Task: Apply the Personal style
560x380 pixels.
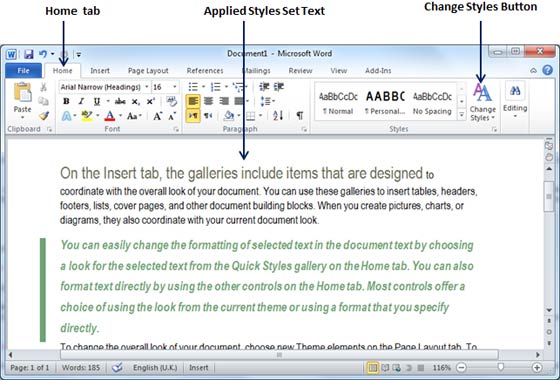Action: 385,103
